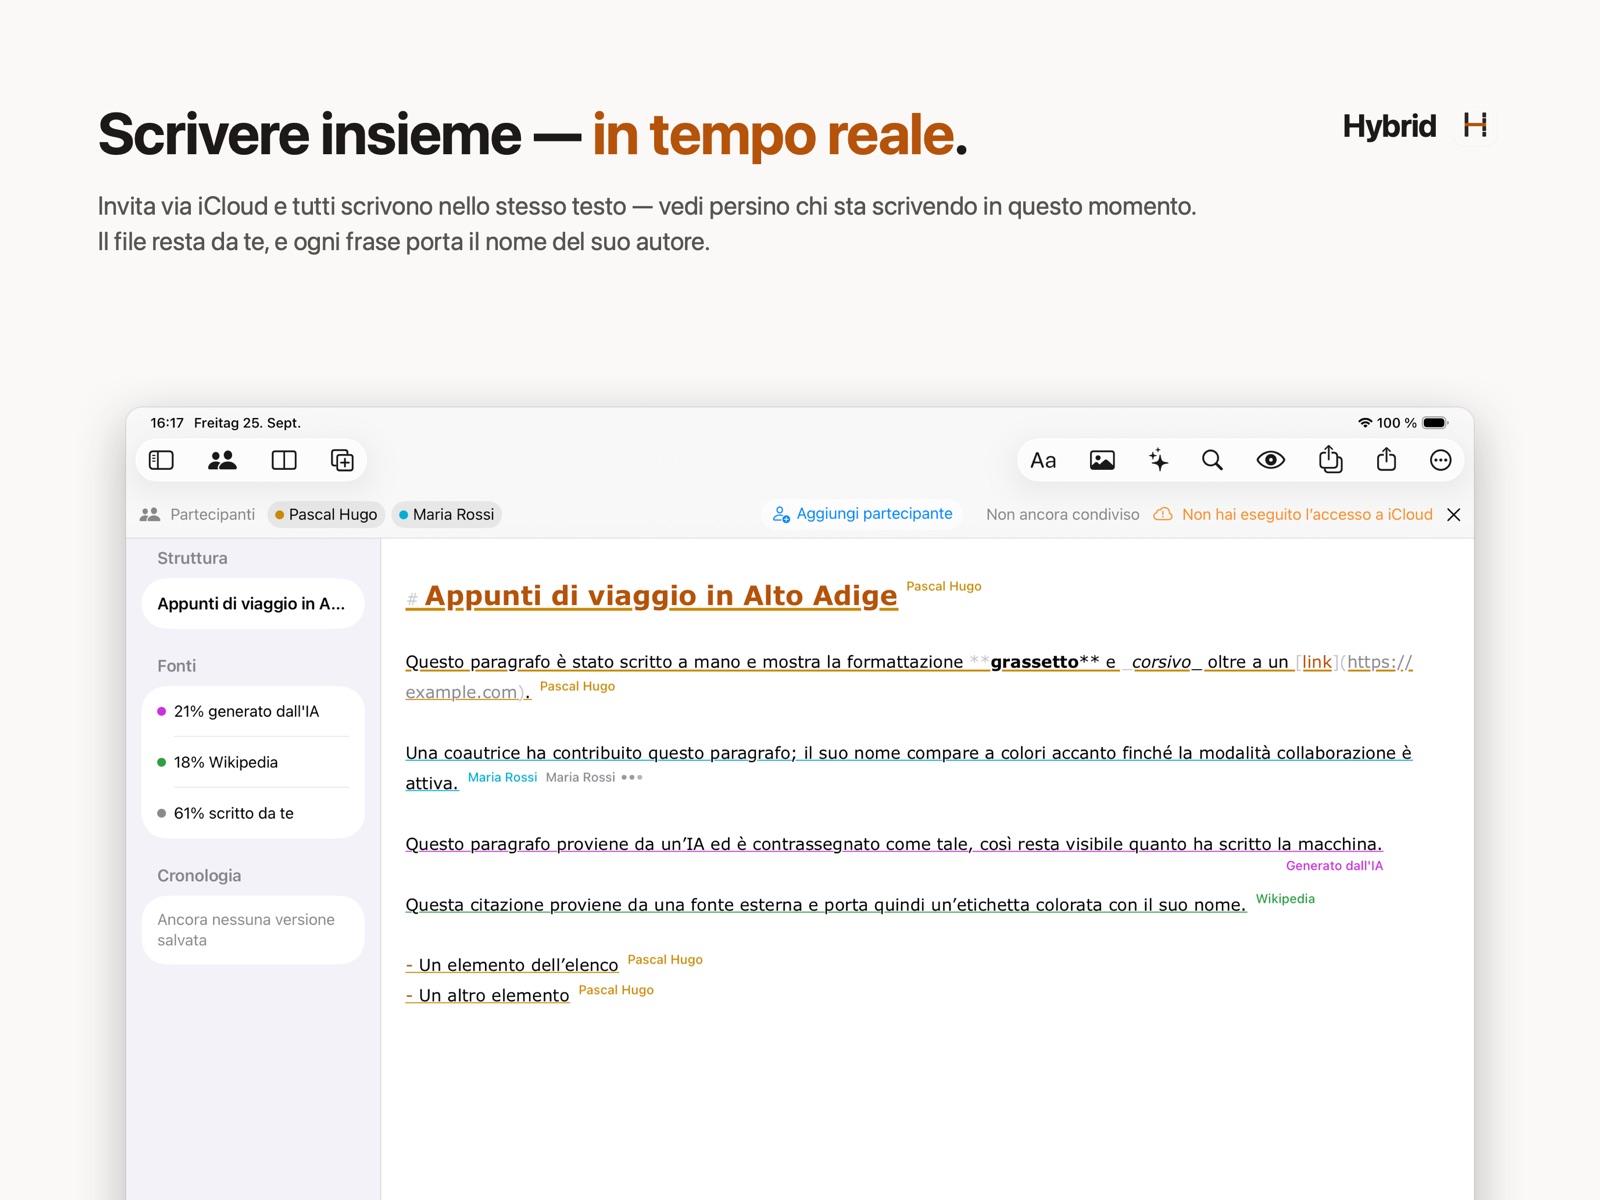
Task: Click the battery indicator in status bar
Action: coord(1435,423)
